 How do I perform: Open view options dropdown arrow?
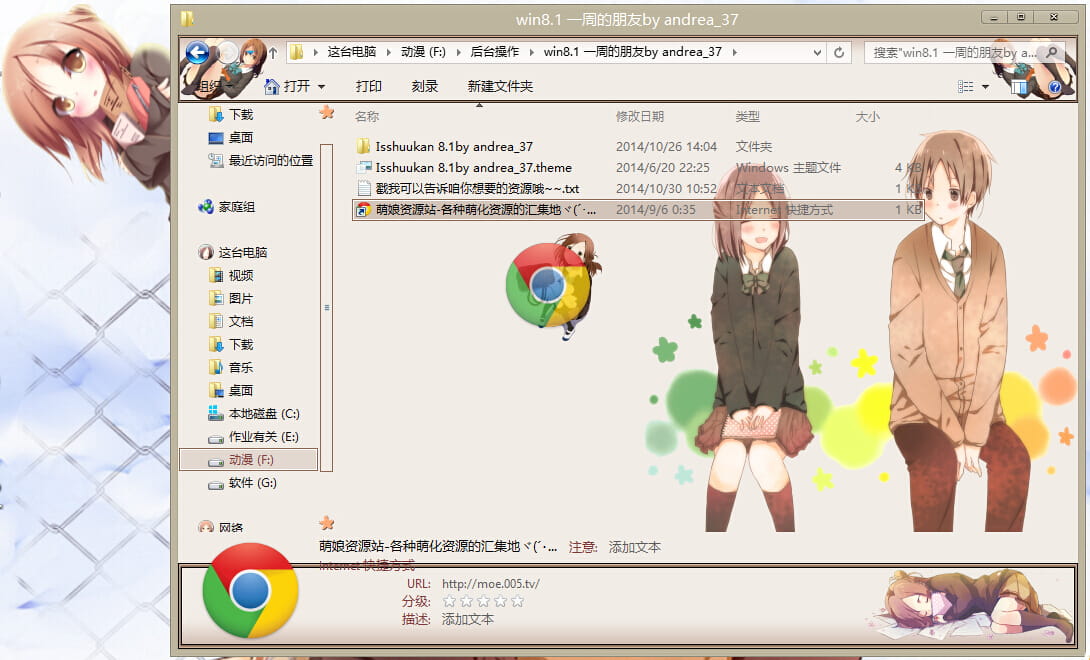click(985, 87)
